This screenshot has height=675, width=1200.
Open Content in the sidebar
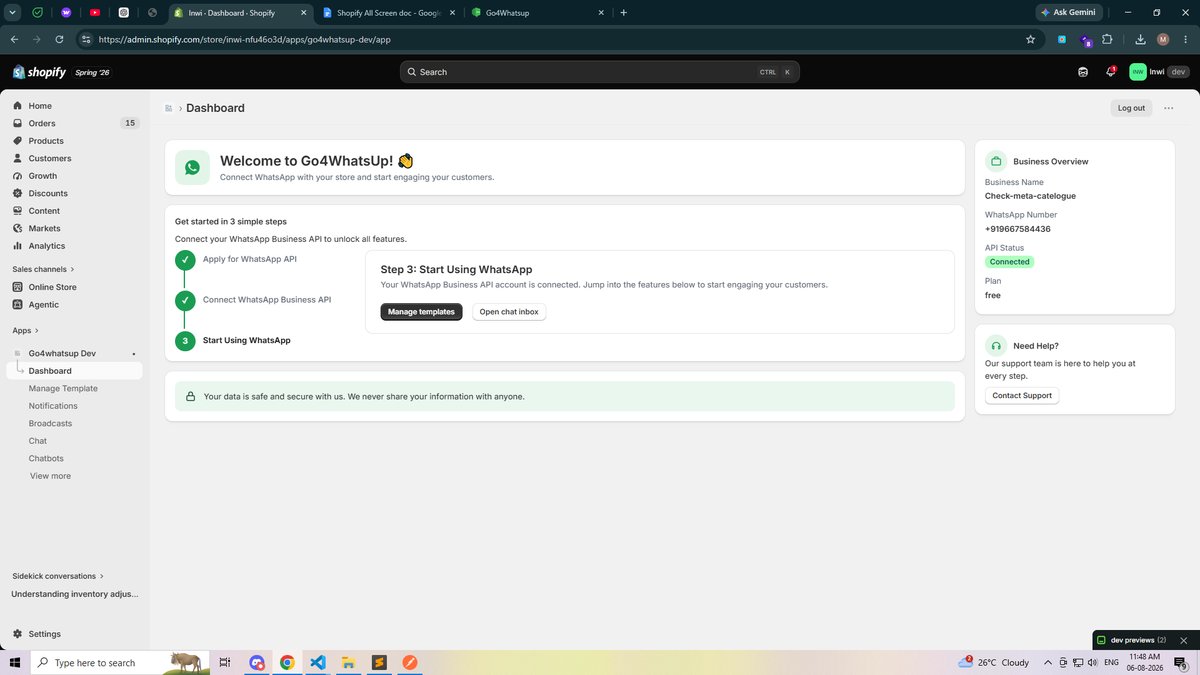tap(44, 211)
